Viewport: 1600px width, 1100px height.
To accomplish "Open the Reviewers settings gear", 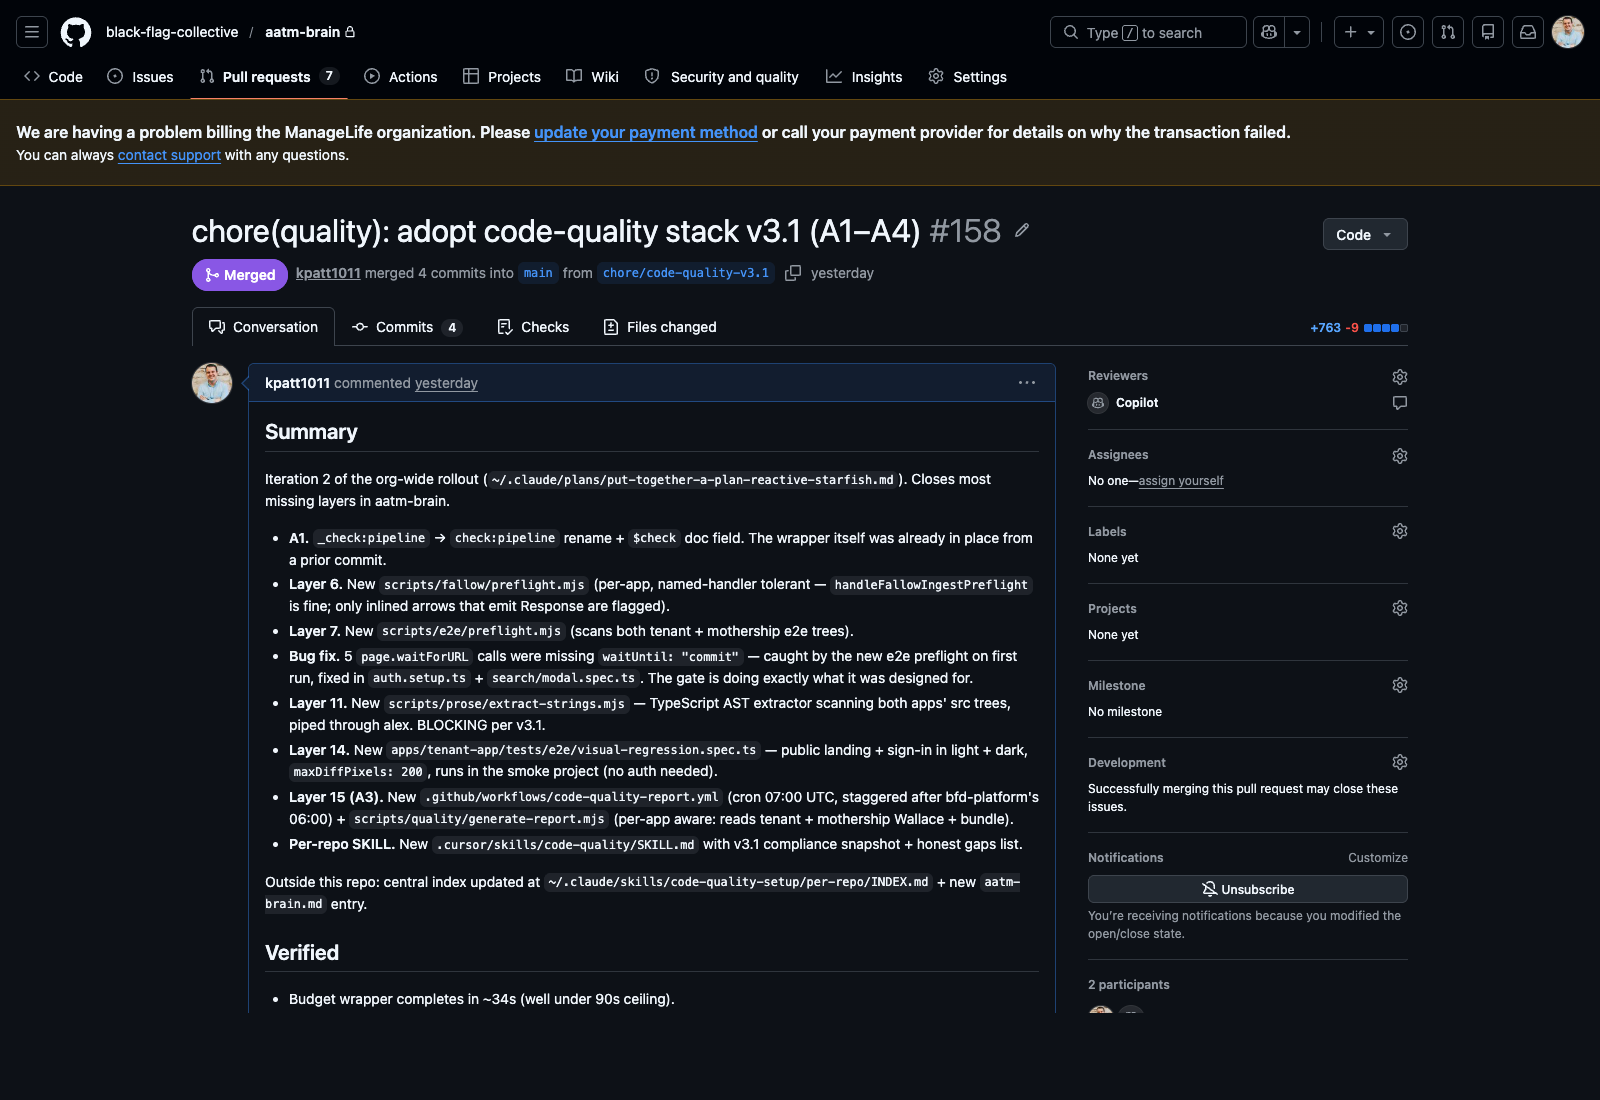I will click(1399, 377).
